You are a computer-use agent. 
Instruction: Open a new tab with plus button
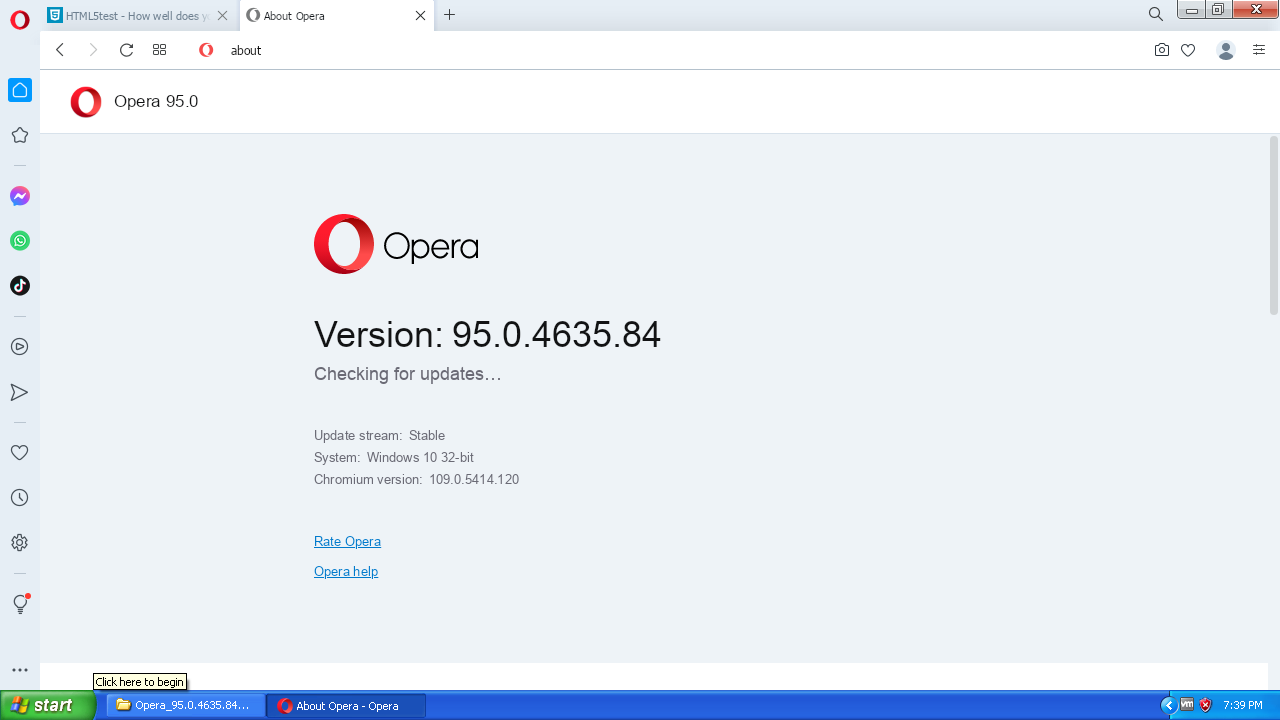click(x=450, y=15)
